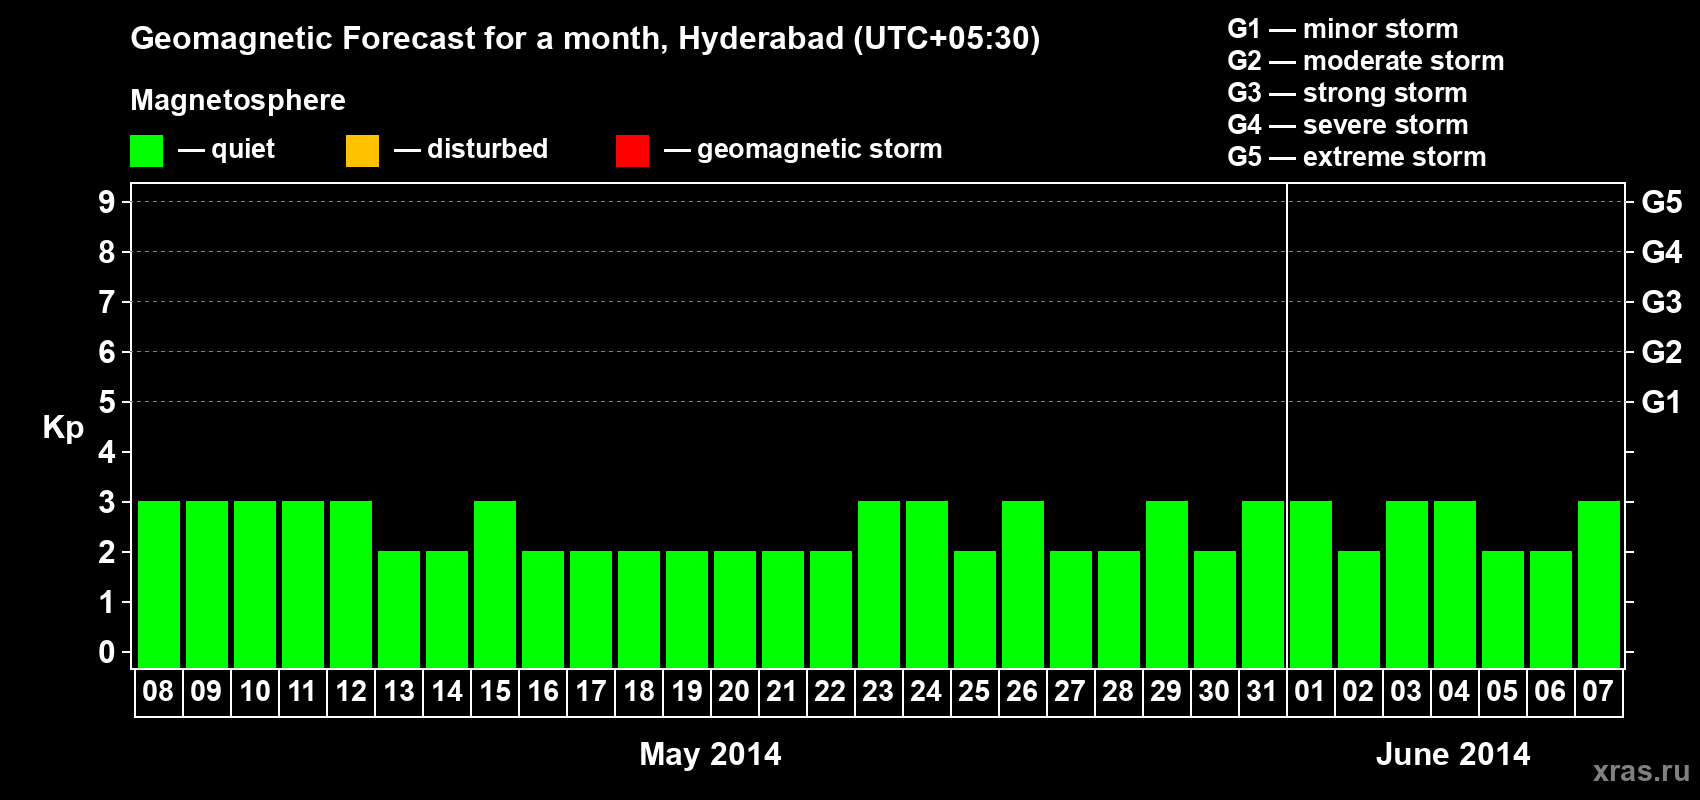Click the date label 14
Image resolution: width=1700 pixels, height=800 pixels.
coord(446,691)
